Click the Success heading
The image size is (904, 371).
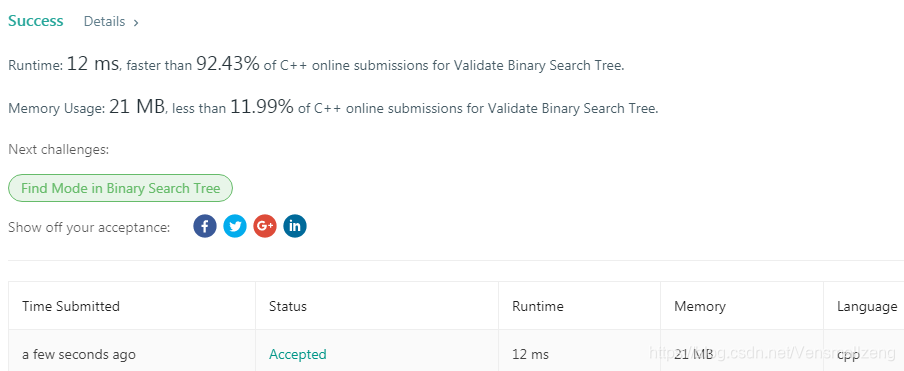coord(36,21)
